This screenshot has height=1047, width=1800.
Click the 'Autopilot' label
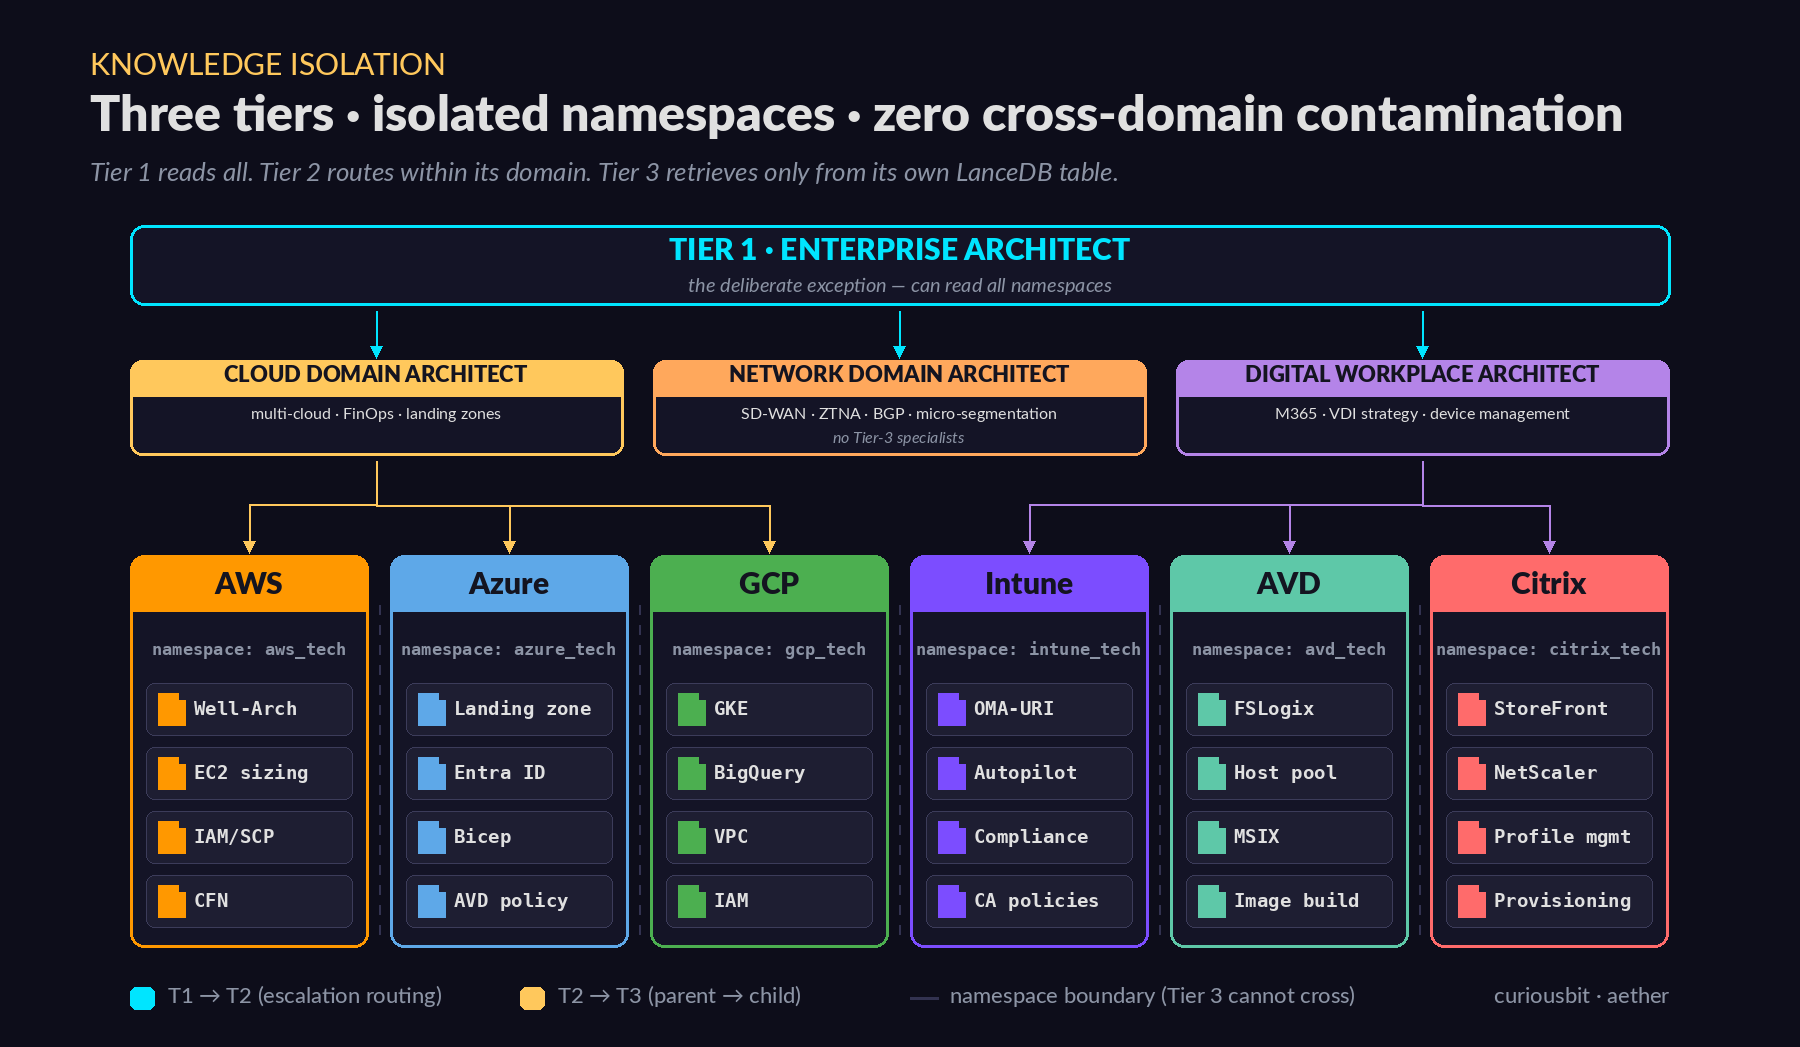click(1025, 773)
